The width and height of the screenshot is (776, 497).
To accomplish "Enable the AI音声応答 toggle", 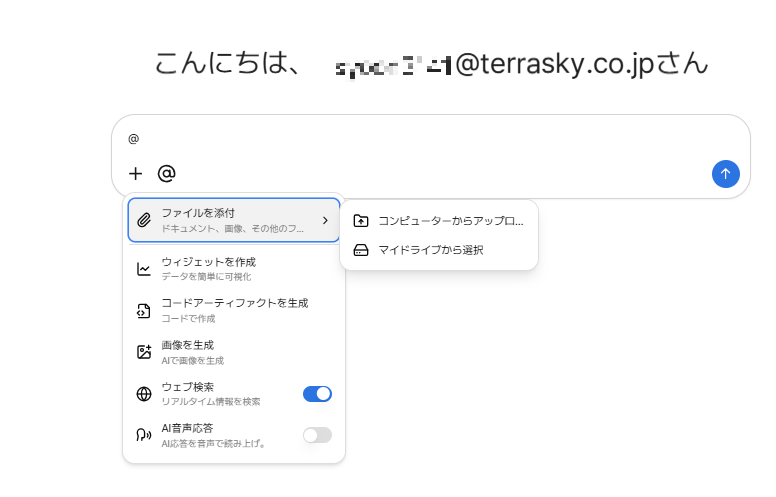I will (317, 435).
